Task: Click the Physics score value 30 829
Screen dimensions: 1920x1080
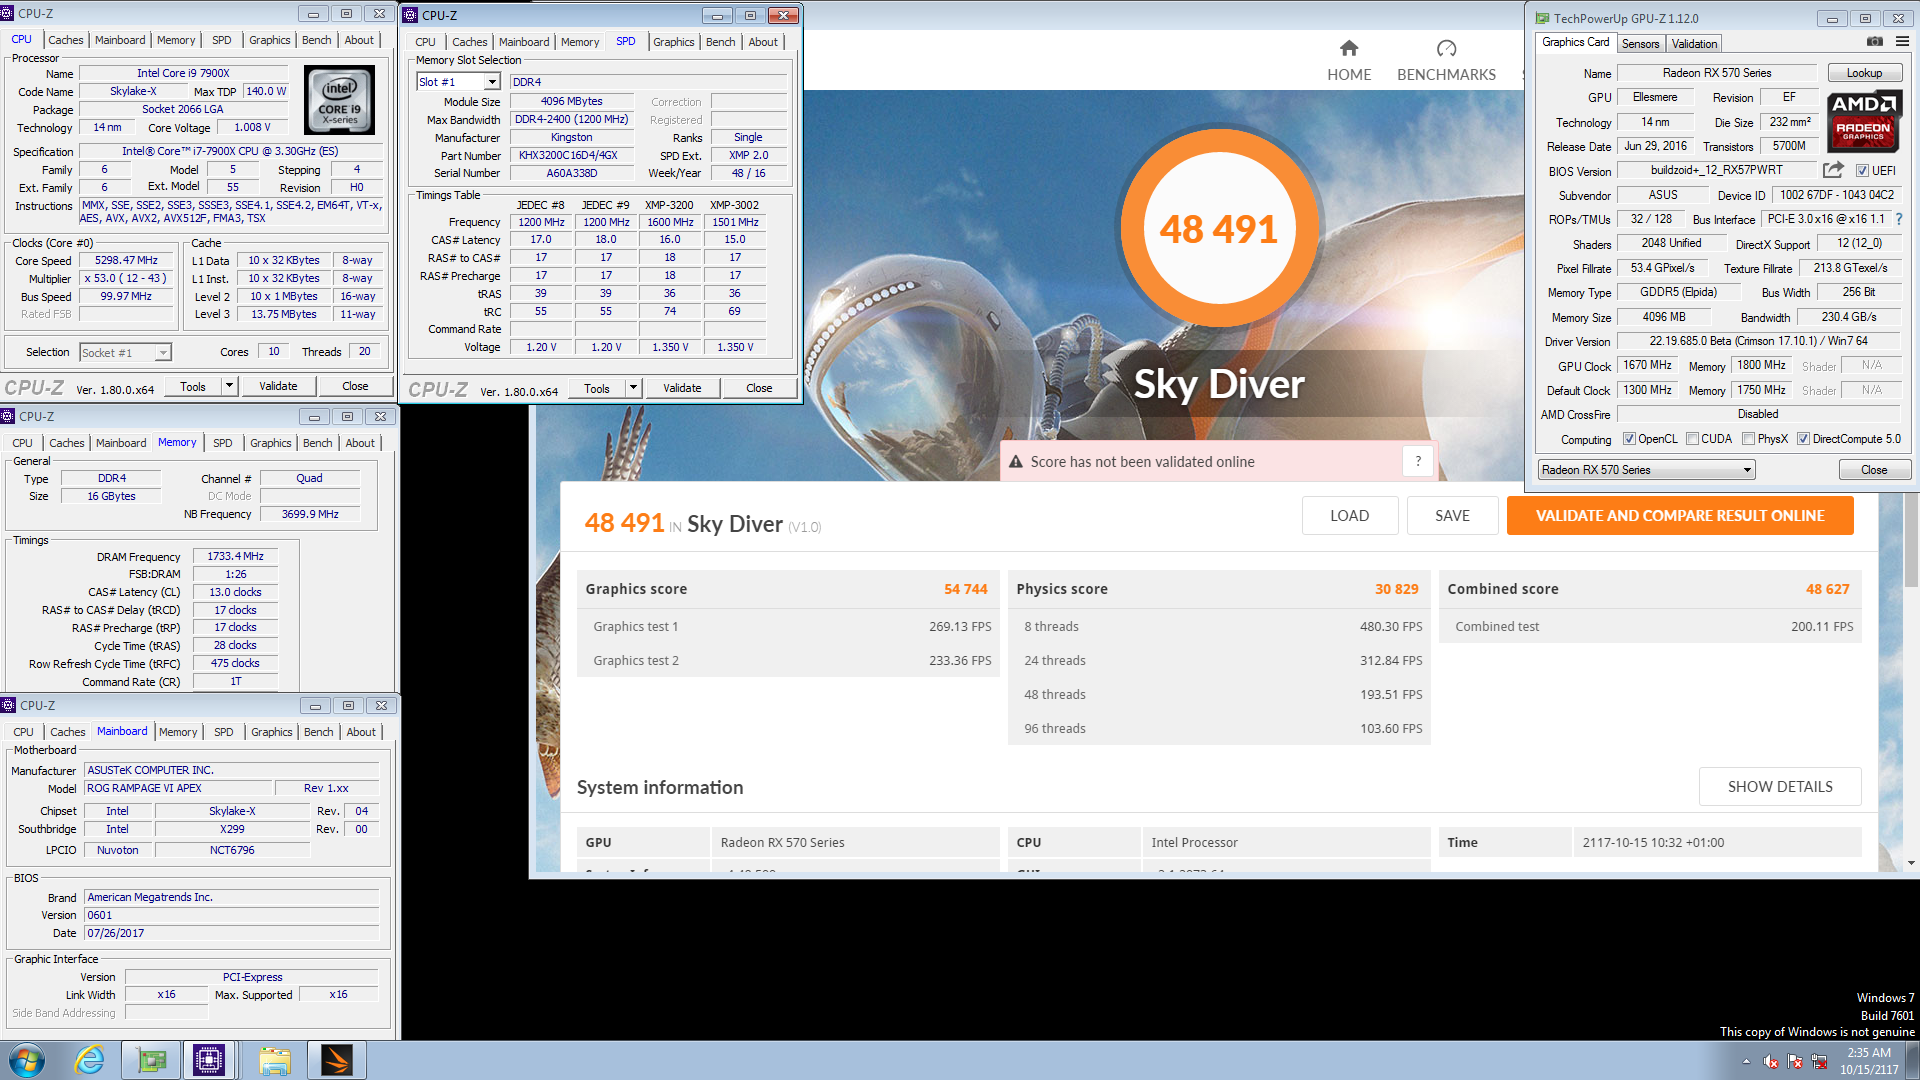Action: point(1396,589)
